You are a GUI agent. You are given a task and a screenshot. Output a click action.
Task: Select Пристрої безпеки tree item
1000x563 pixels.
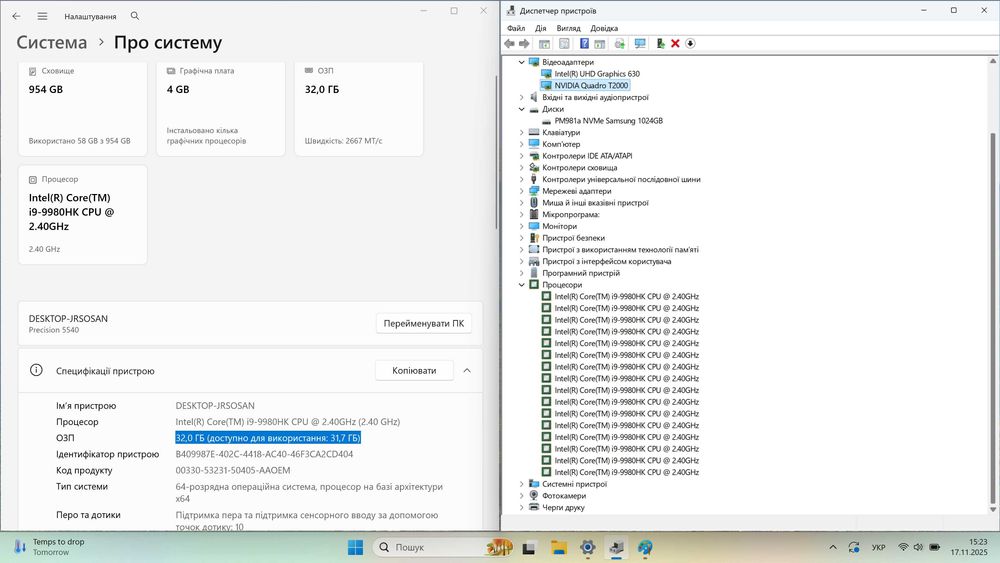tap(573, 238)
